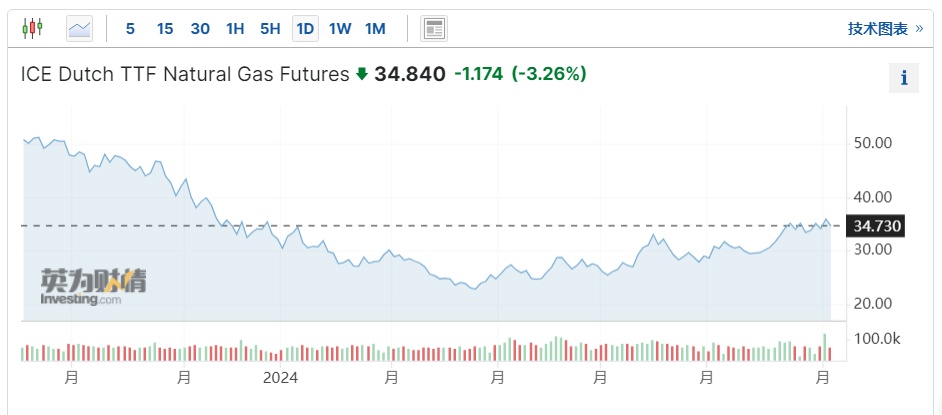
Task: Click the tallest volume bar near right end
Action: coord(825,347)
